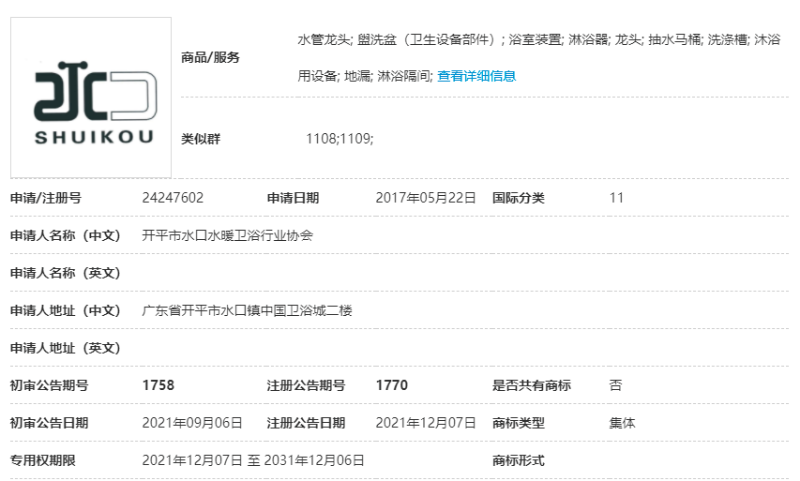Click the goods list text starting with 水管龙头

pos(538,40)
